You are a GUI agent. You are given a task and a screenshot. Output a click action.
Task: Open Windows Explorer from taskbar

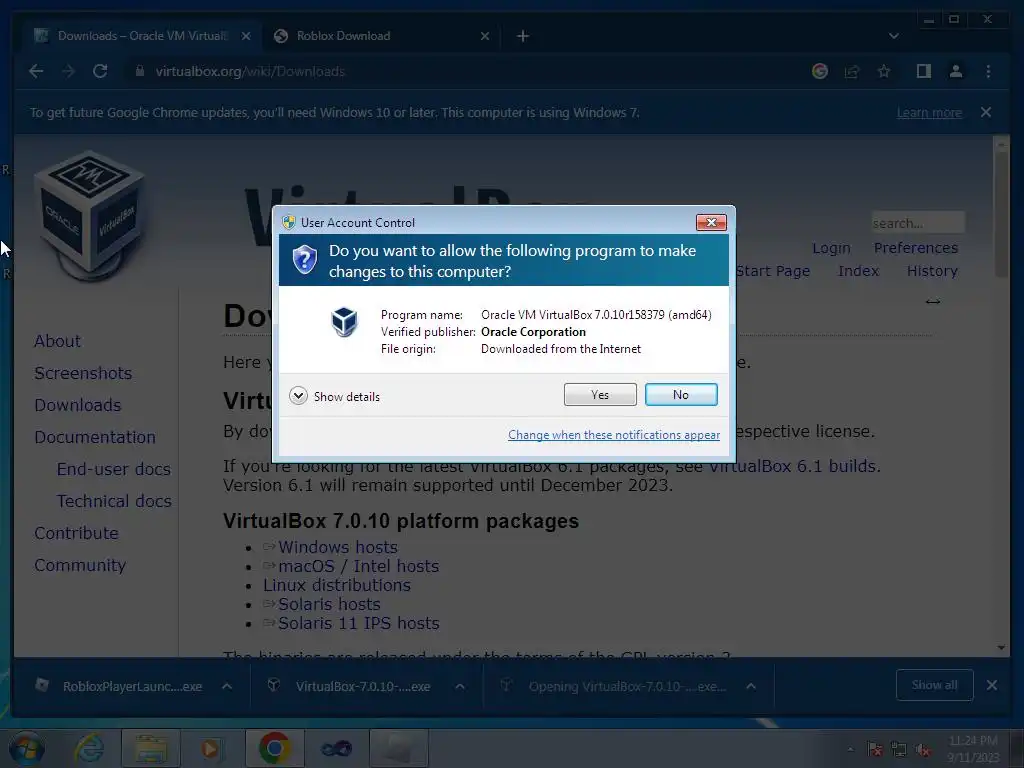(150, 748)
